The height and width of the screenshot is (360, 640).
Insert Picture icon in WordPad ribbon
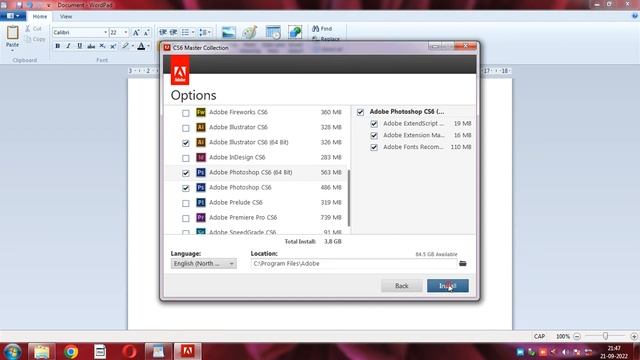pyautogui.click(x=229, y=32)
